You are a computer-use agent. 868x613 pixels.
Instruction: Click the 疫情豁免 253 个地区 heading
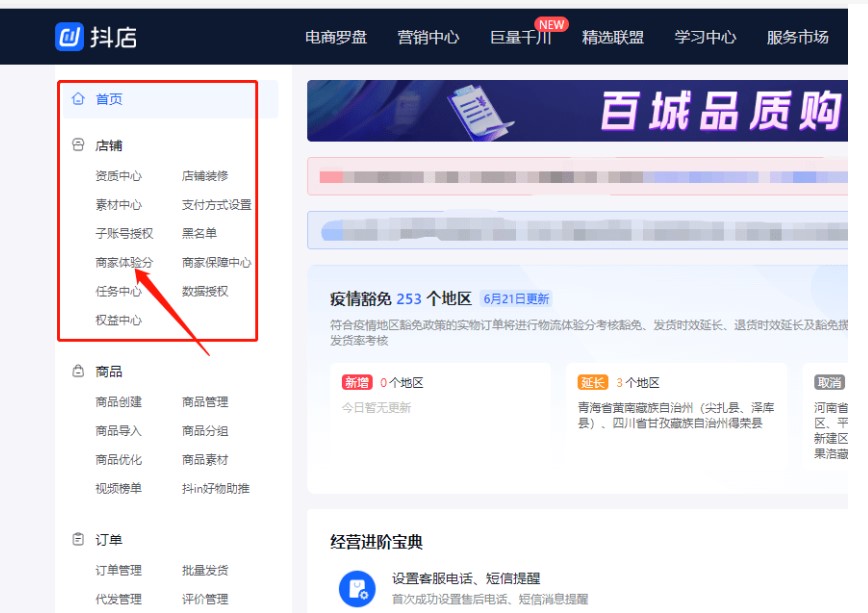401,298
